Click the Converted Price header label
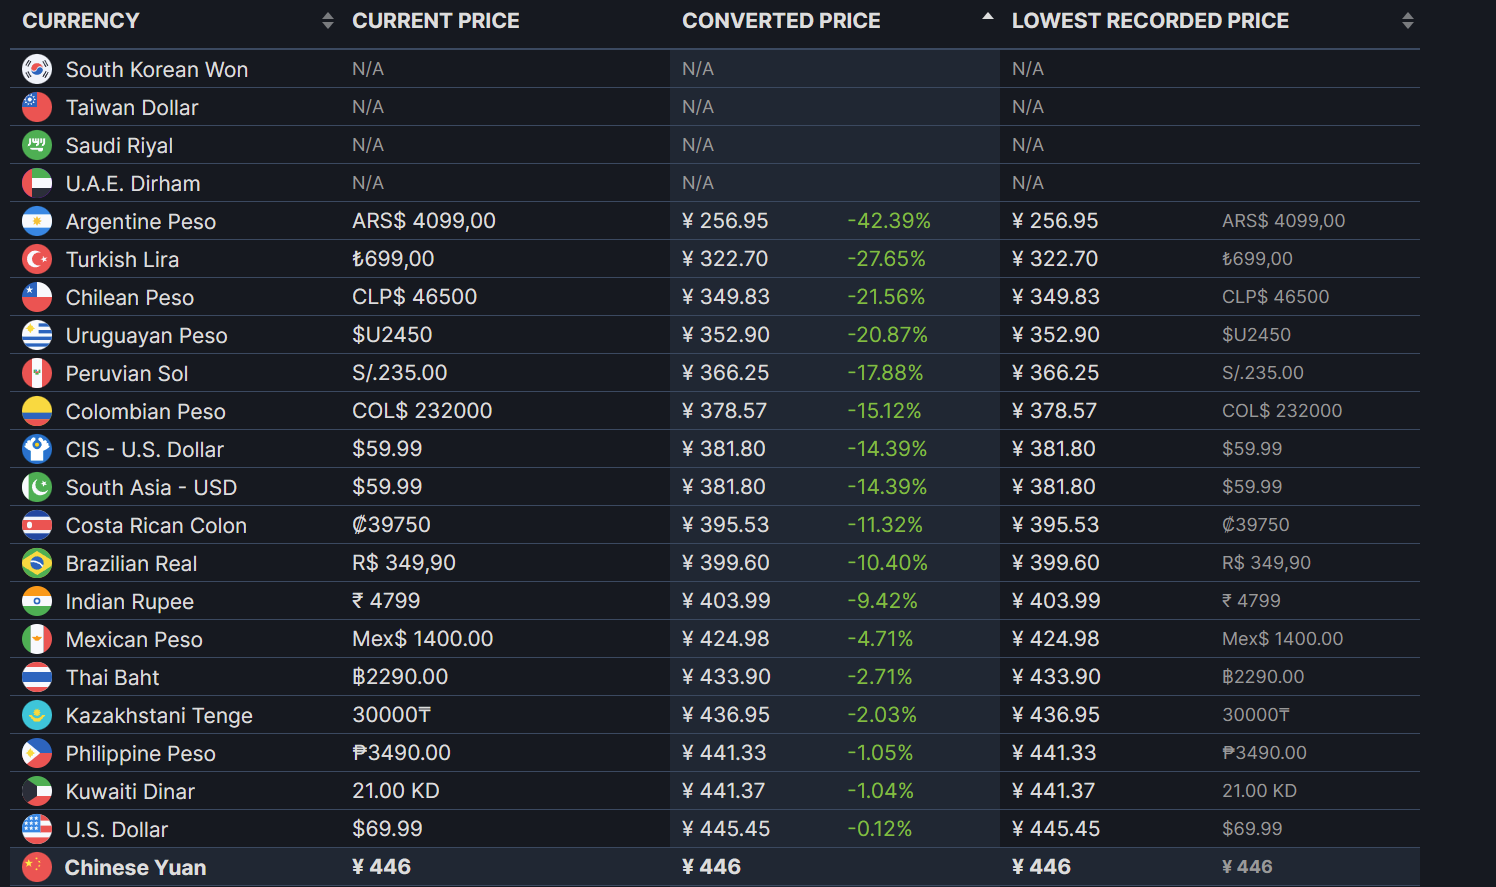1496x887 pixels. (781, 21)
